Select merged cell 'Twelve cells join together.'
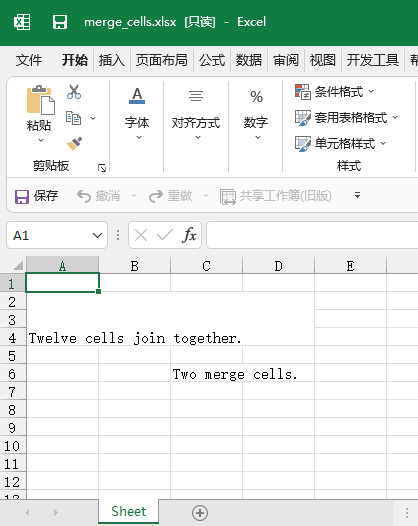This screenshot has height=526, width=418. [170, 319]
